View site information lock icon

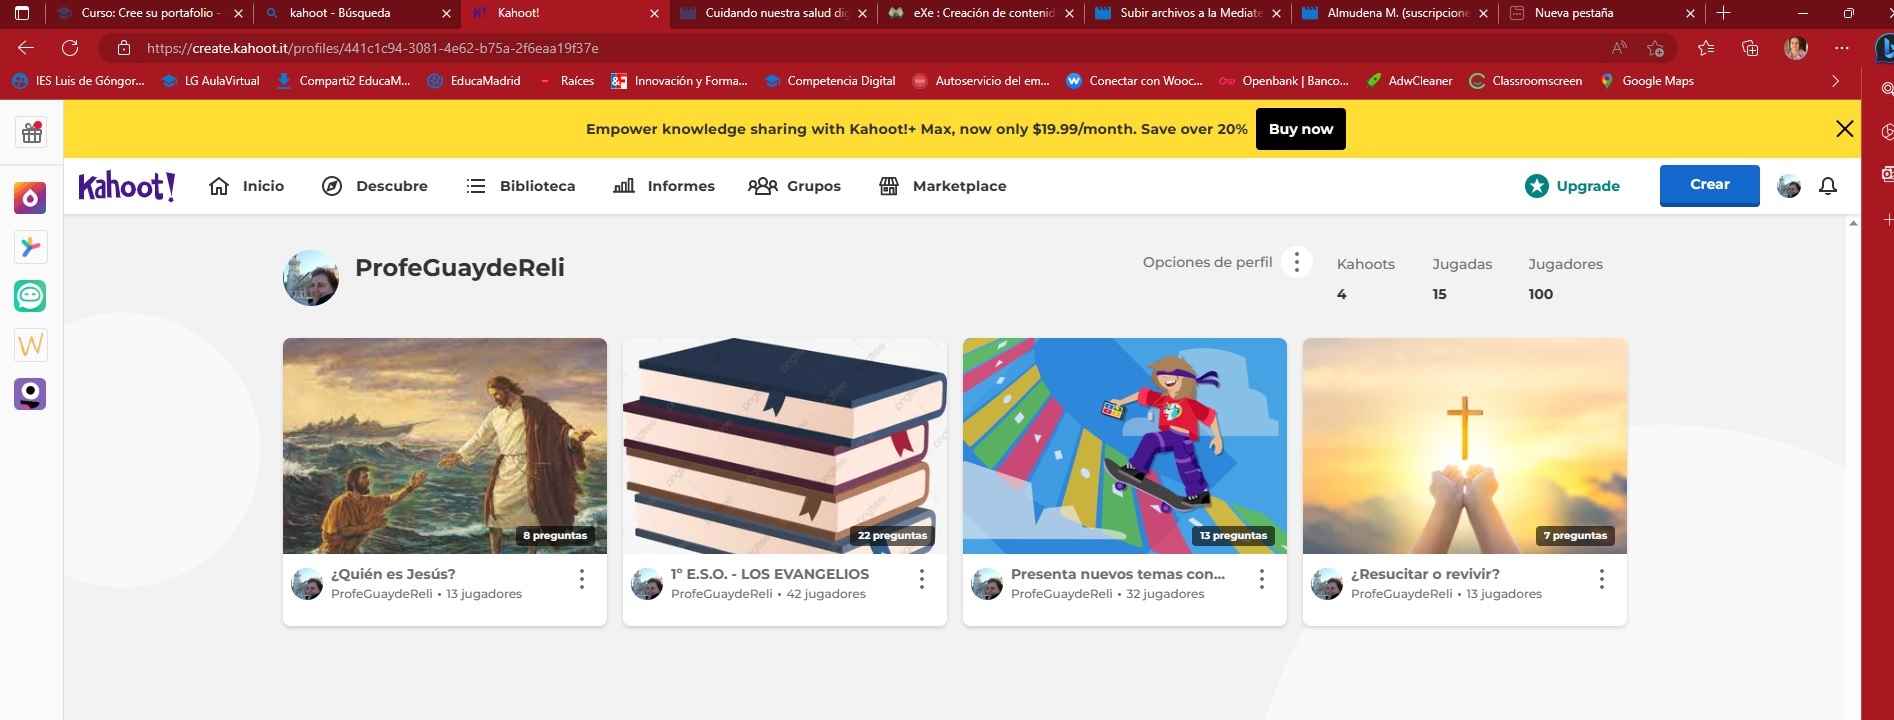[x=124, y=48]
